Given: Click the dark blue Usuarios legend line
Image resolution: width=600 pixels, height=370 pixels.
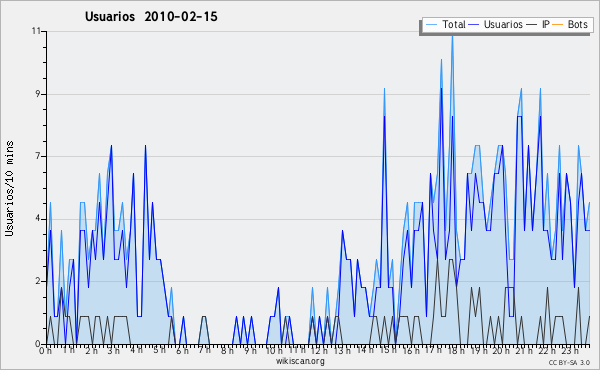Looking at the screenshot, I should click(474, 25).
